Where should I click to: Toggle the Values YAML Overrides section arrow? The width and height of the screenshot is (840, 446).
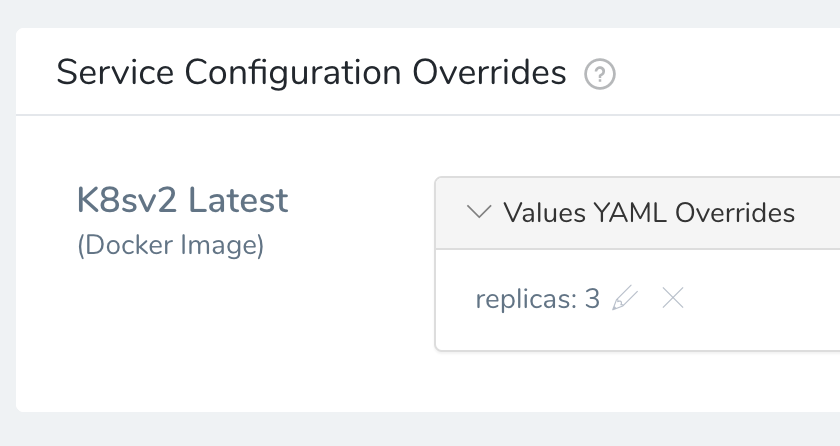(x=479, y=212)
